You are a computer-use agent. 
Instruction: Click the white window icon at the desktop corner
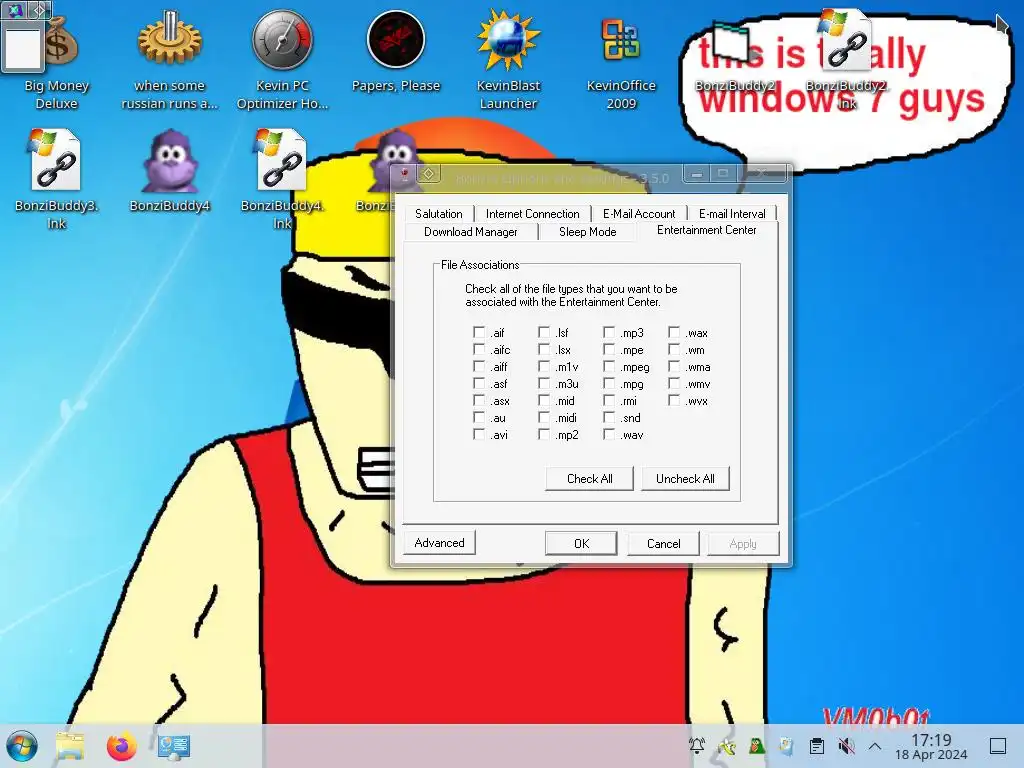point(22,48)
